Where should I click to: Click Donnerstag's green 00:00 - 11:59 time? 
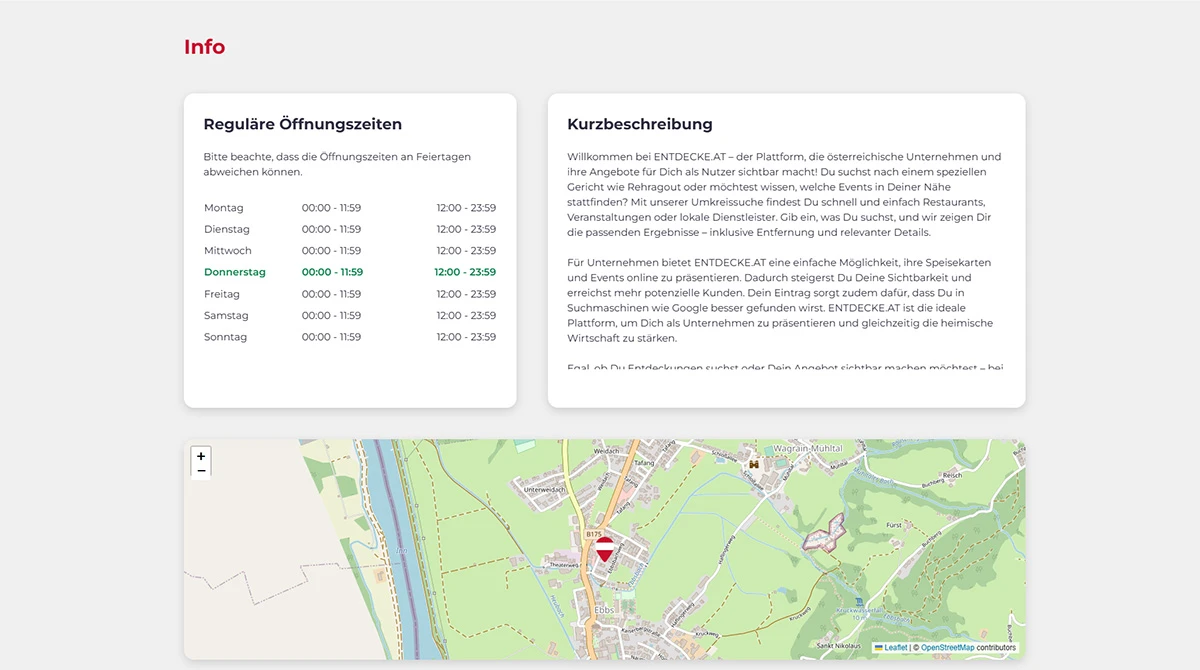(x=332, y=272)
